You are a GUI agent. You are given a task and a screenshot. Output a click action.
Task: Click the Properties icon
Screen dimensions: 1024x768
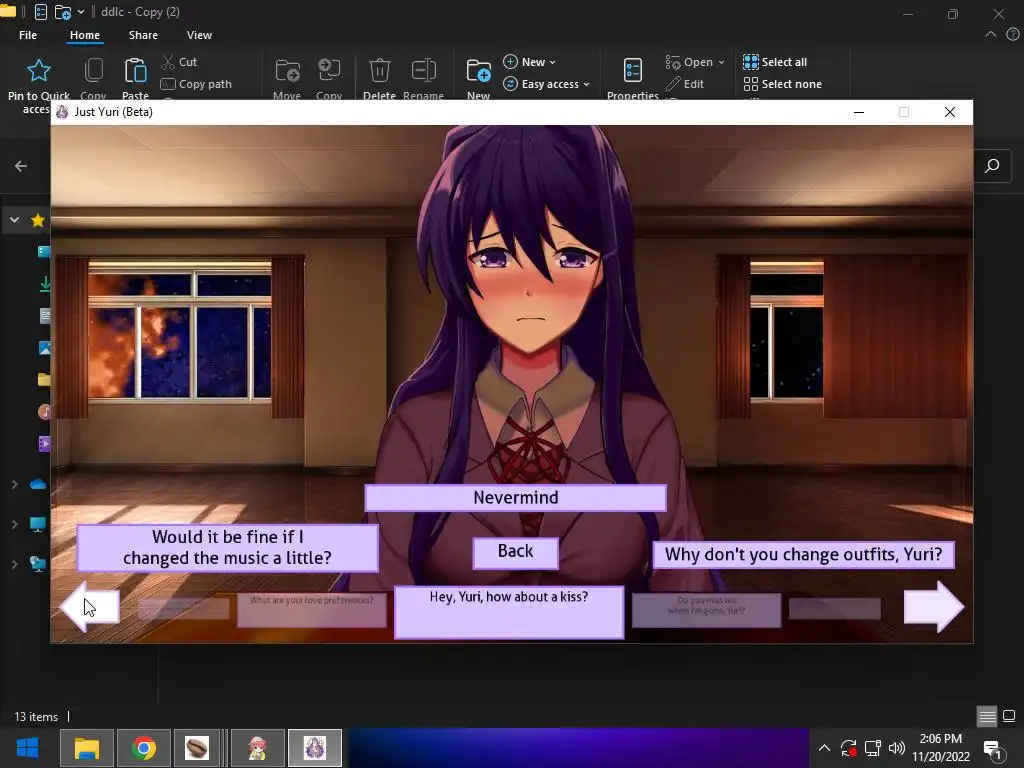pyautogui.click(x=633, y=71)
